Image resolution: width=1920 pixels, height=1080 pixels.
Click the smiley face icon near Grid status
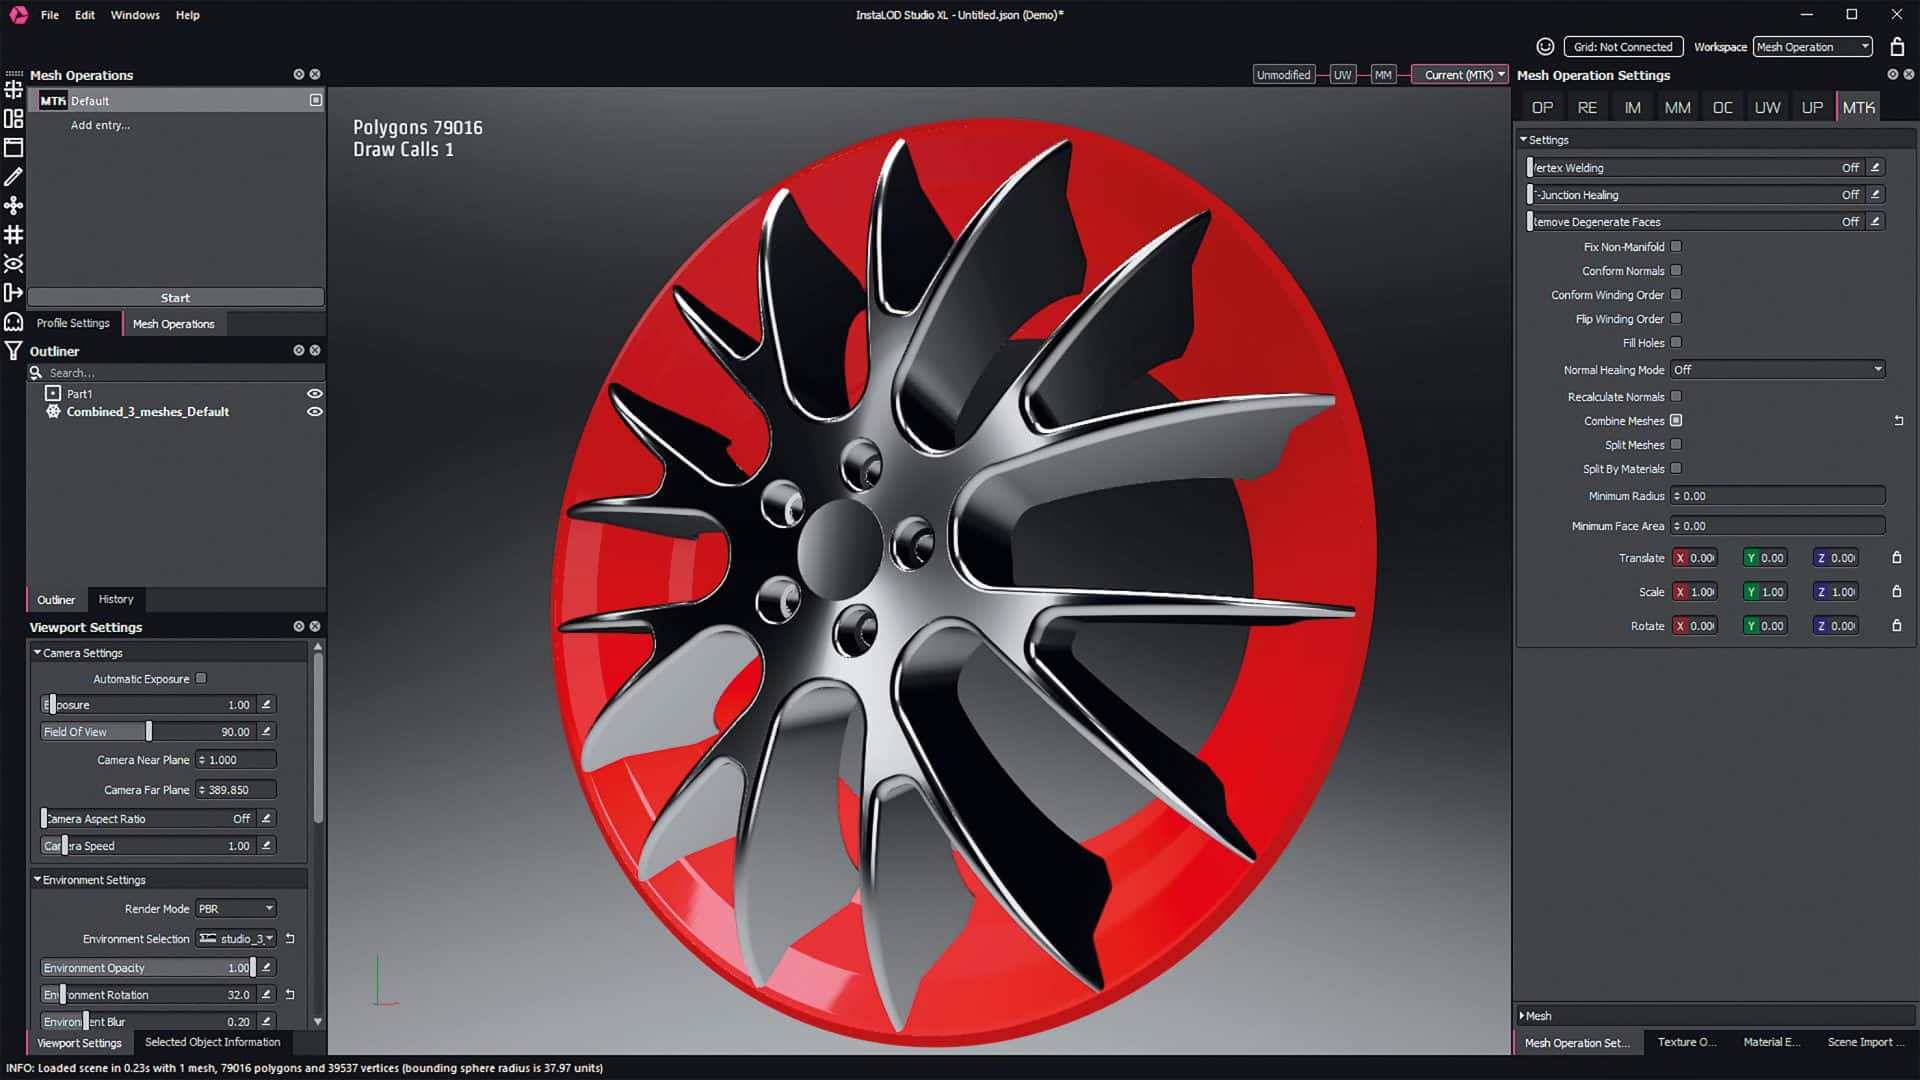tap(1545, 46)
